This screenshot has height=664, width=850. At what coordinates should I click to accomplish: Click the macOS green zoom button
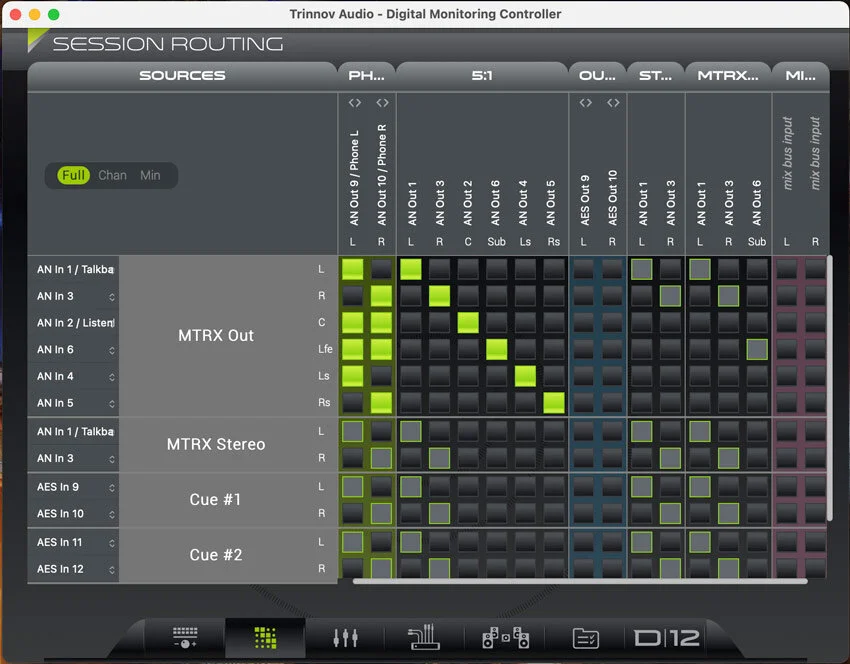(54, 14)
